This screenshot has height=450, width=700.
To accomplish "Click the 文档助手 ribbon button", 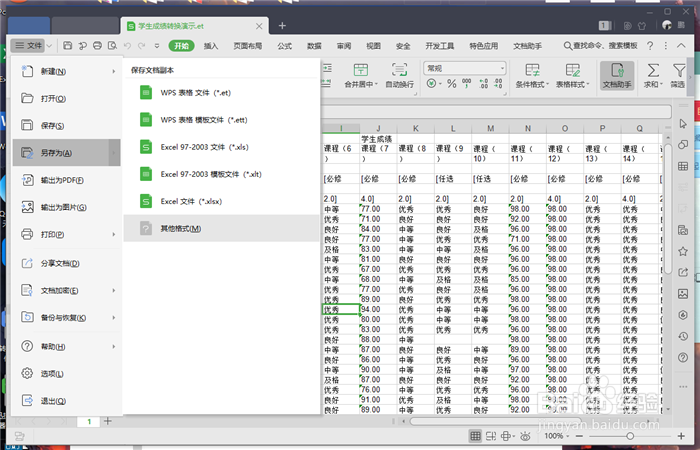I will click(x=617, y=75).
